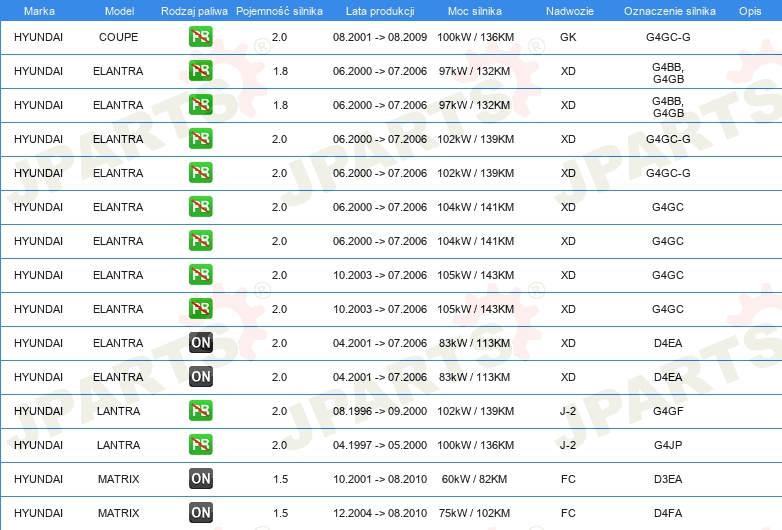Image resolution: width=782 pixels, height=530 pixels.
Task: Click the Pojemność silnika column header
Action: pos(279,11)
